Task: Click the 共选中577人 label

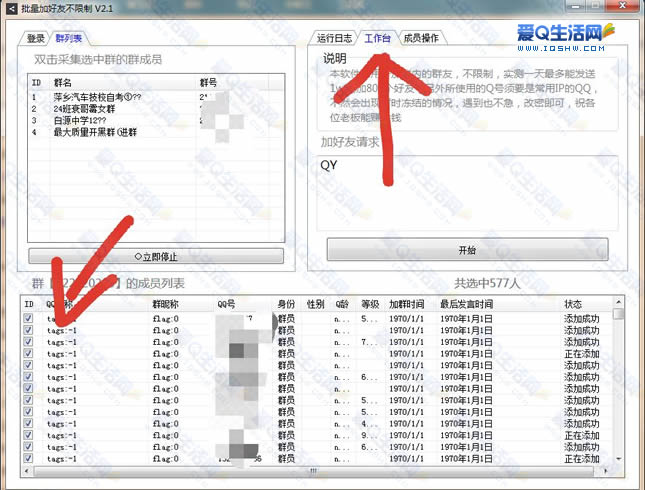Action: point(487,283)
